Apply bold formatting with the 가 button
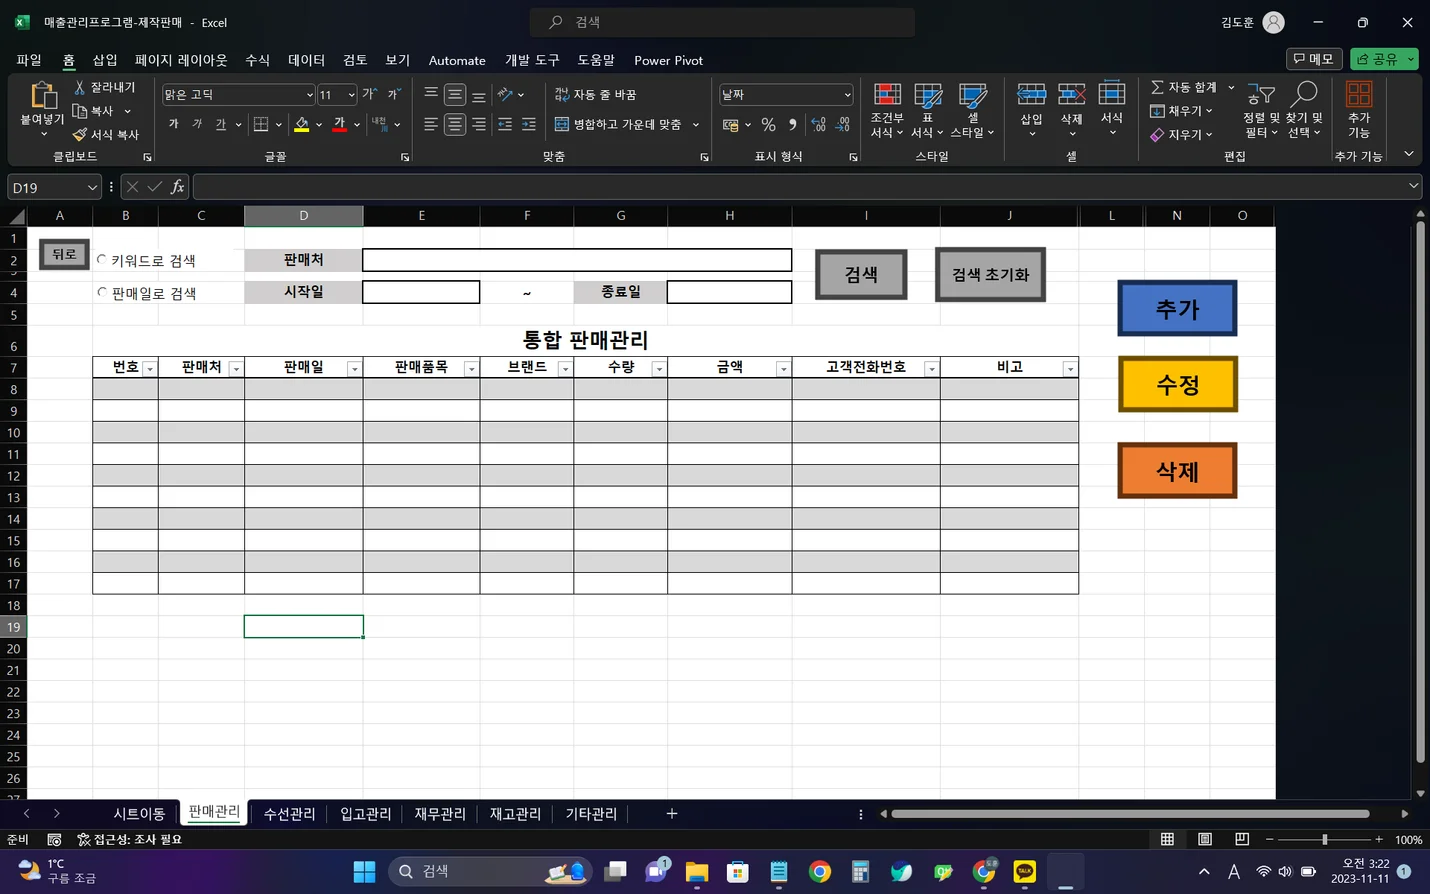 coord(174,124)
